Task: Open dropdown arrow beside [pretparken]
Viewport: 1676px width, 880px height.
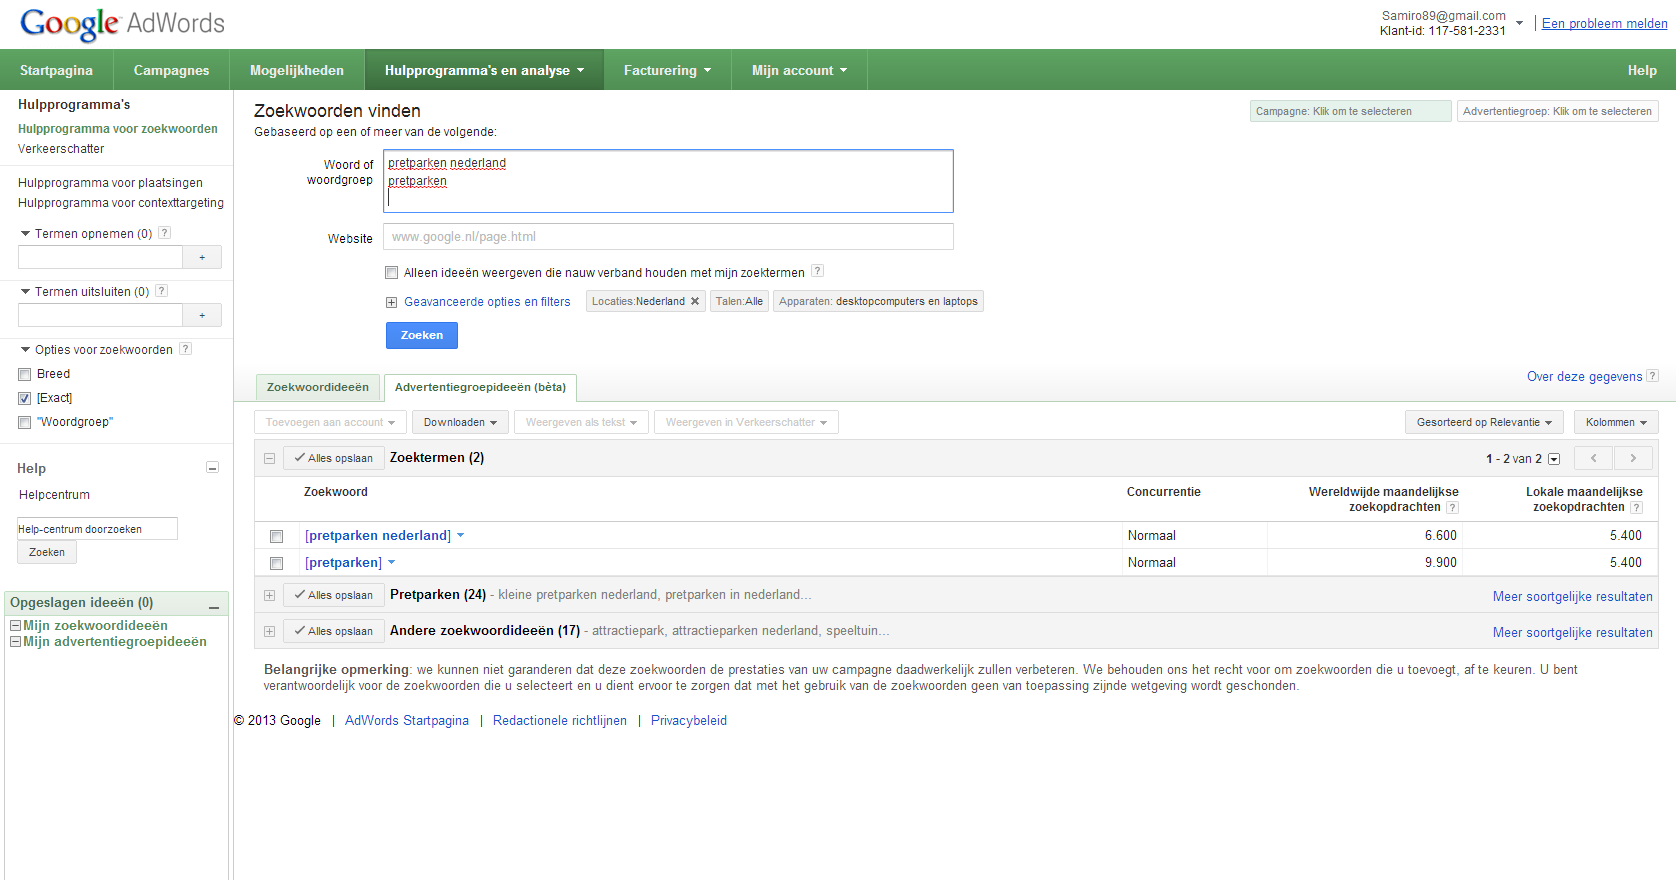Action: click(x=392, y=562)
